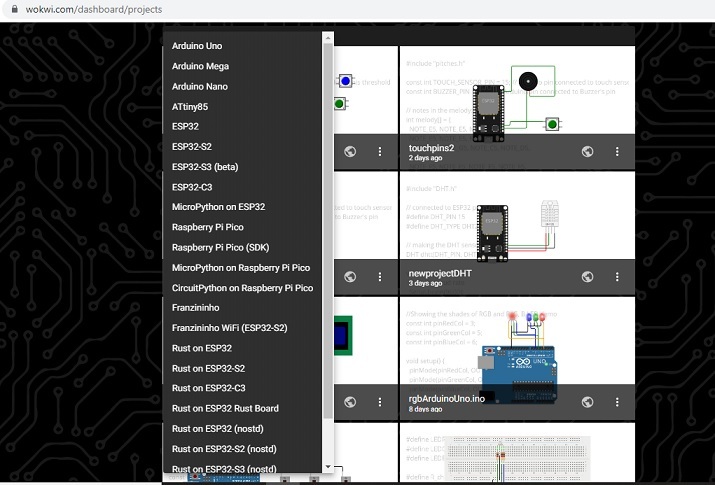Open the touchpins2 project title link

431,147
